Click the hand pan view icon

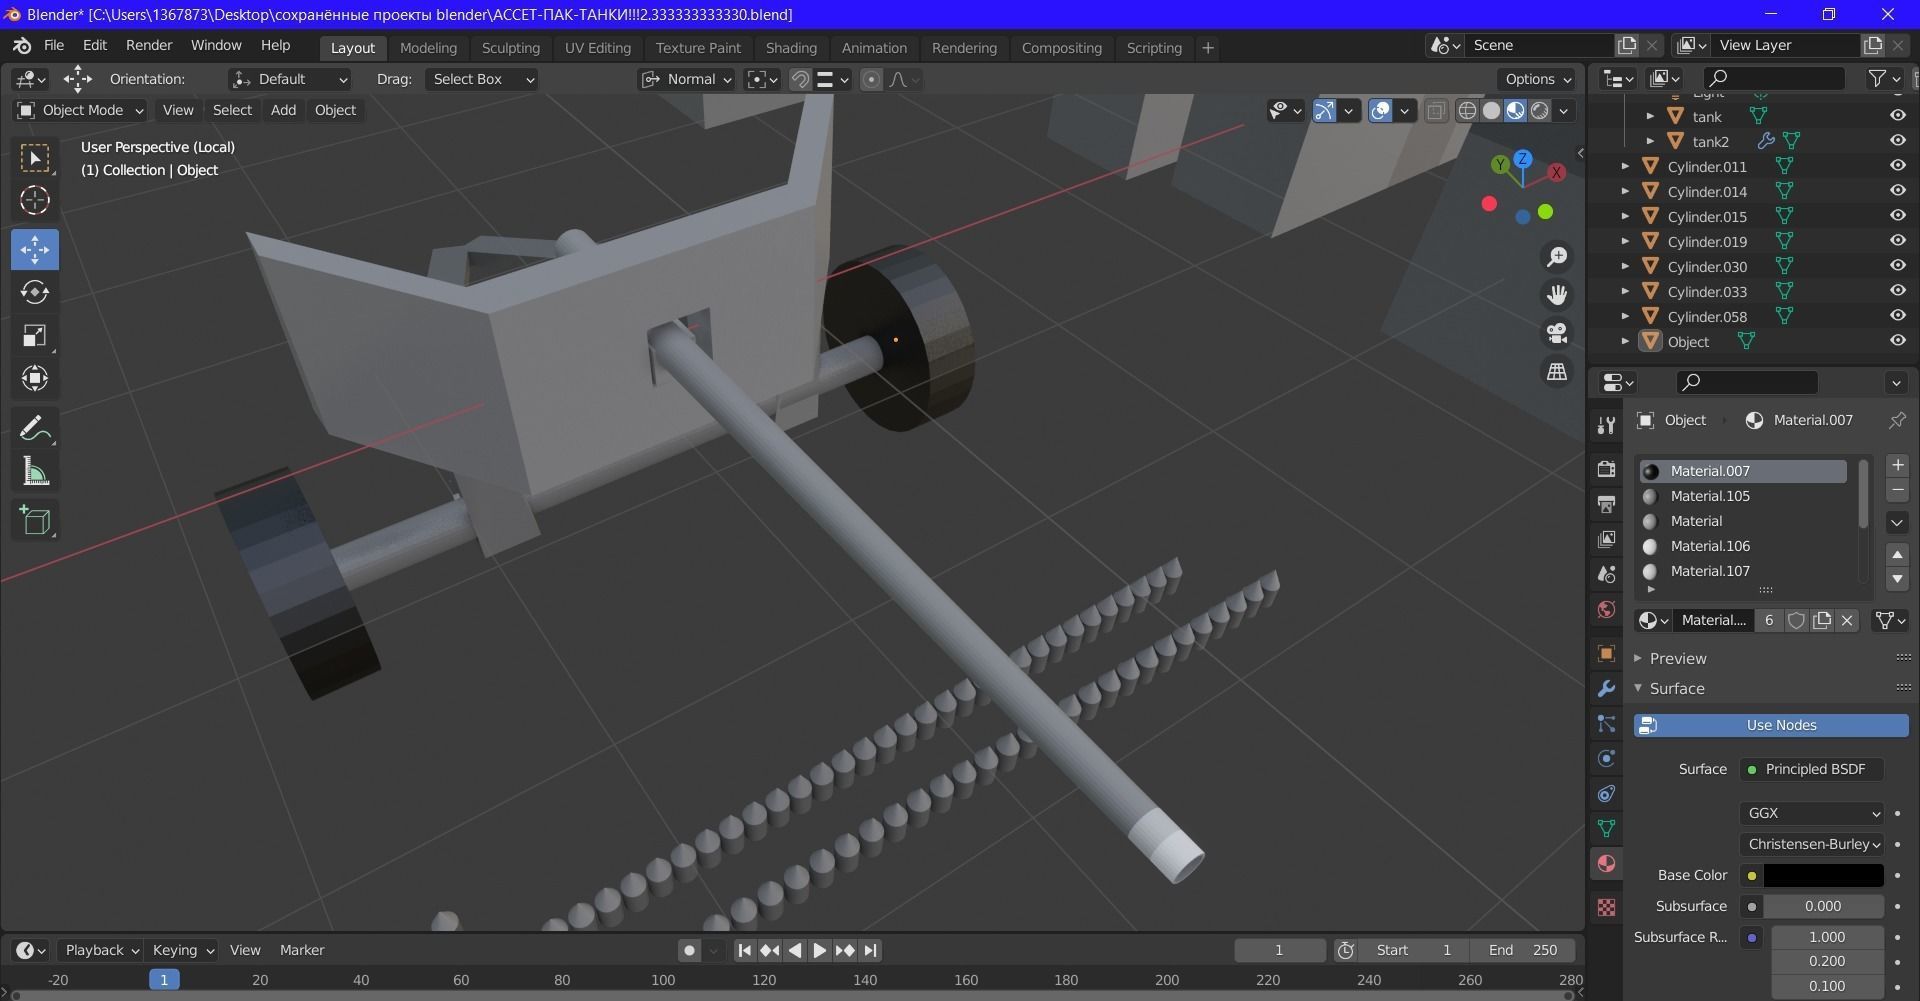1557,295
